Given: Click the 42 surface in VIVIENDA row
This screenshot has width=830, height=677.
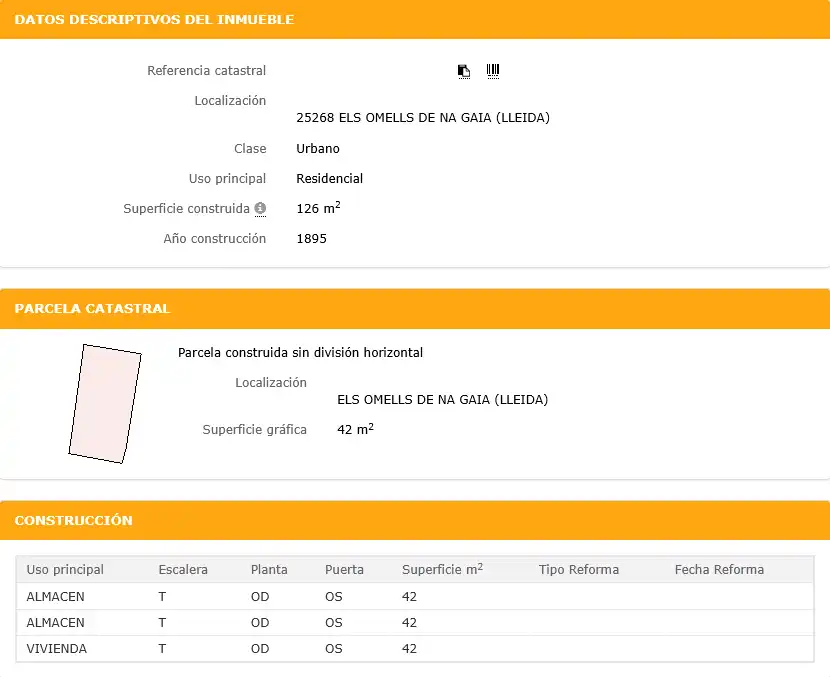Looking at the screenshot, I should pyautogui.click(x=409, y=648).
